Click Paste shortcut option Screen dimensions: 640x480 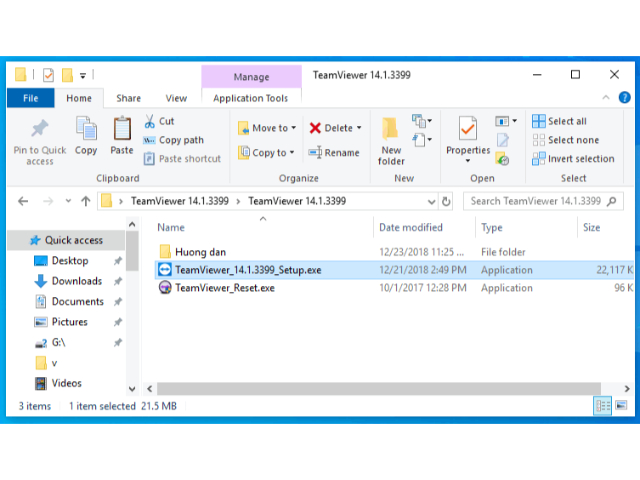[182, 159]
